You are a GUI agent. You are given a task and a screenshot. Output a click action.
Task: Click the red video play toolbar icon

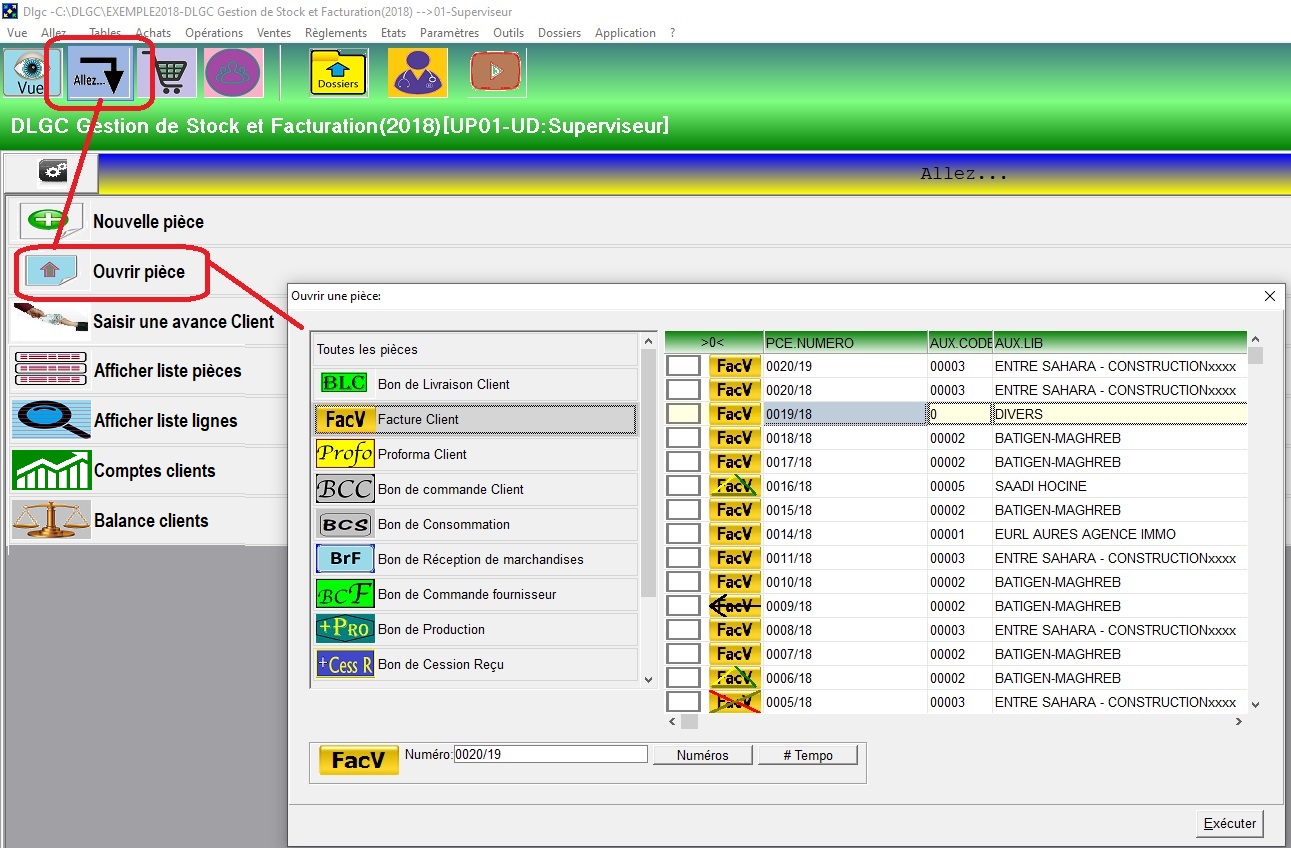click(x=496, y=73)
